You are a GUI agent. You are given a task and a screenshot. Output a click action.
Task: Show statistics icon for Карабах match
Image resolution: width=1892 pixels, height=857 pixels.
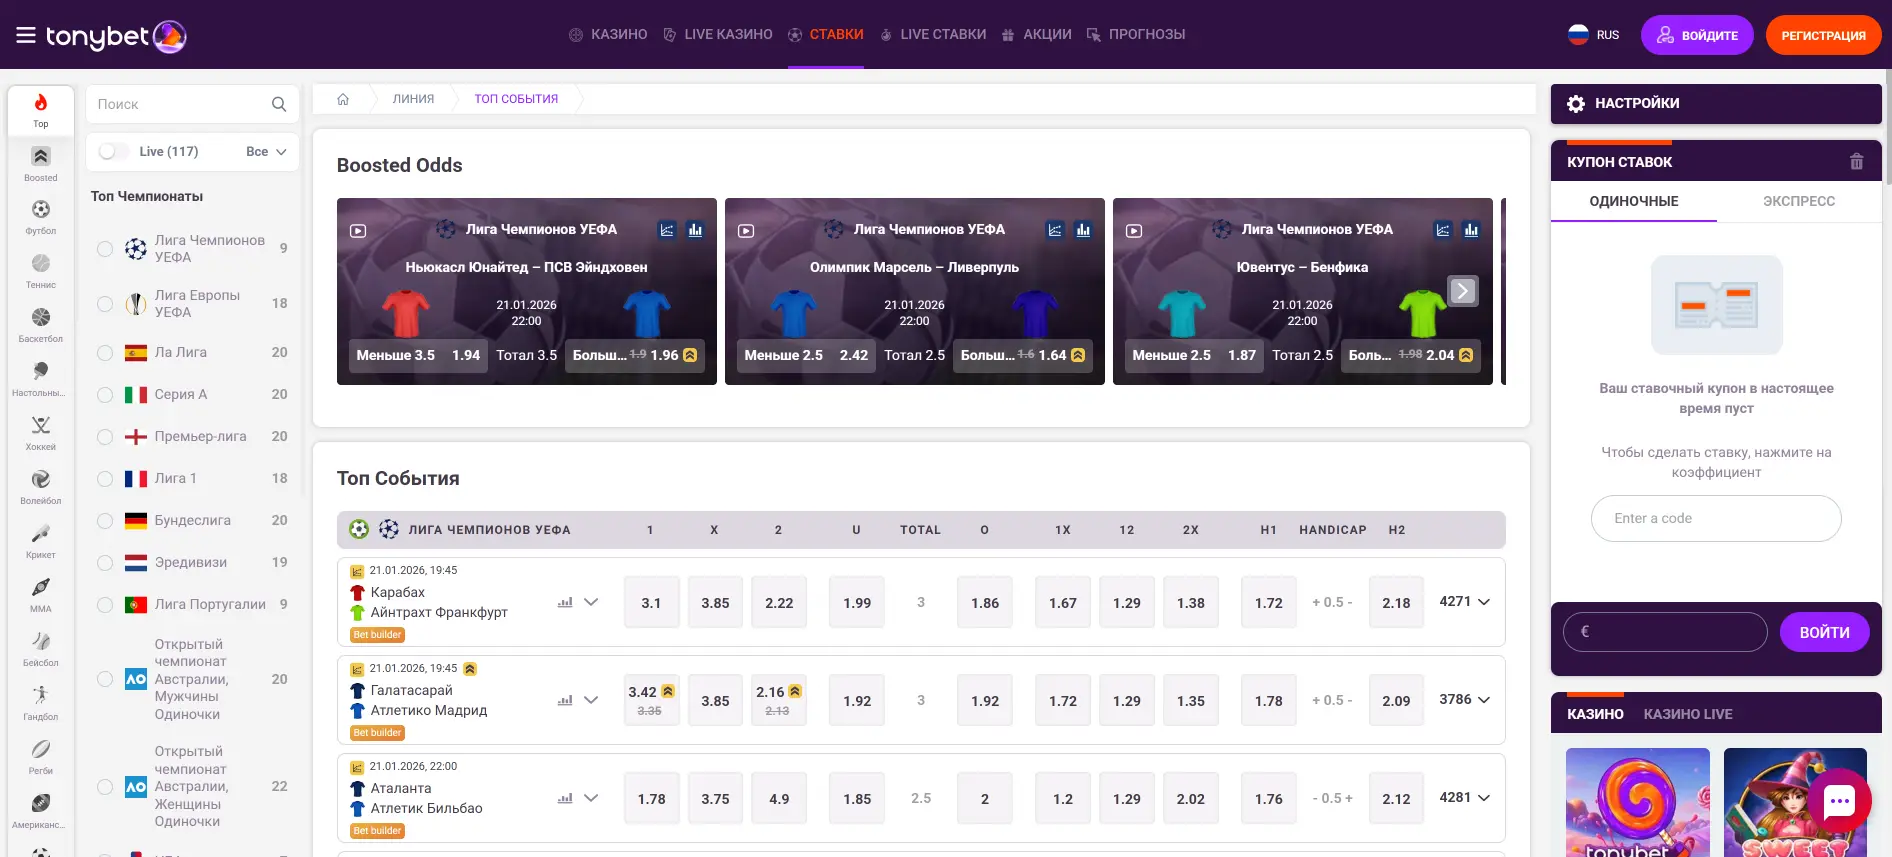point(565,602)
